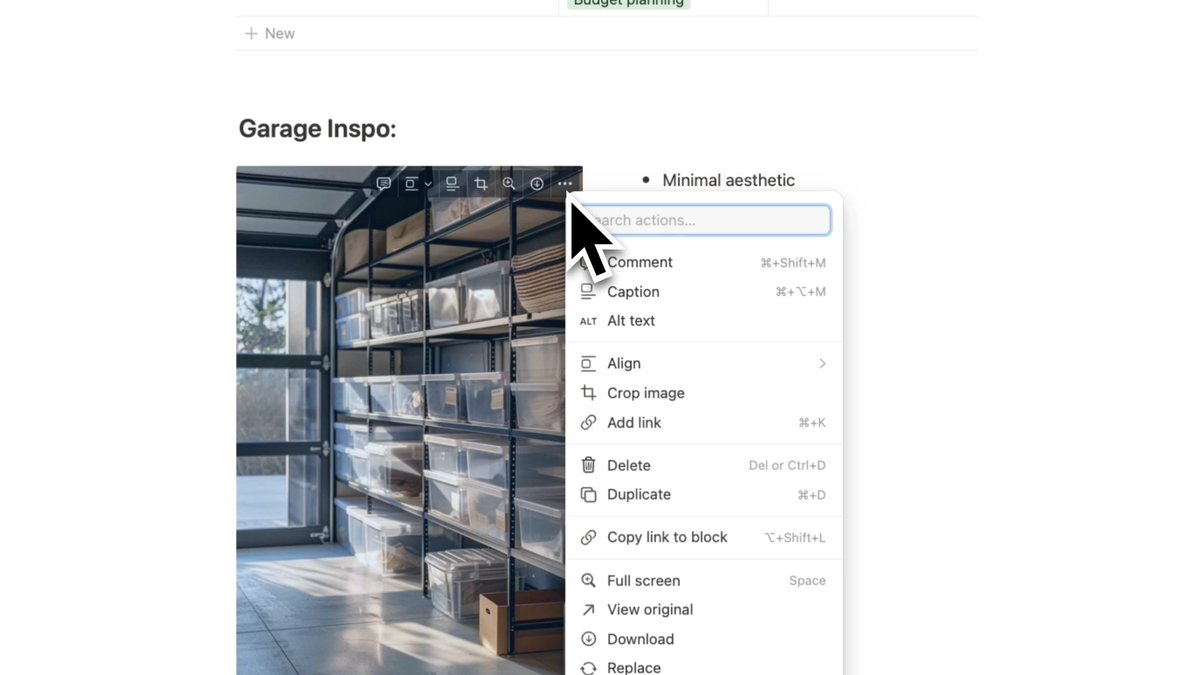The image size is (1200, 675).
Task: Click the download arrow icon in image toolbar
Action: click(537, 184)
